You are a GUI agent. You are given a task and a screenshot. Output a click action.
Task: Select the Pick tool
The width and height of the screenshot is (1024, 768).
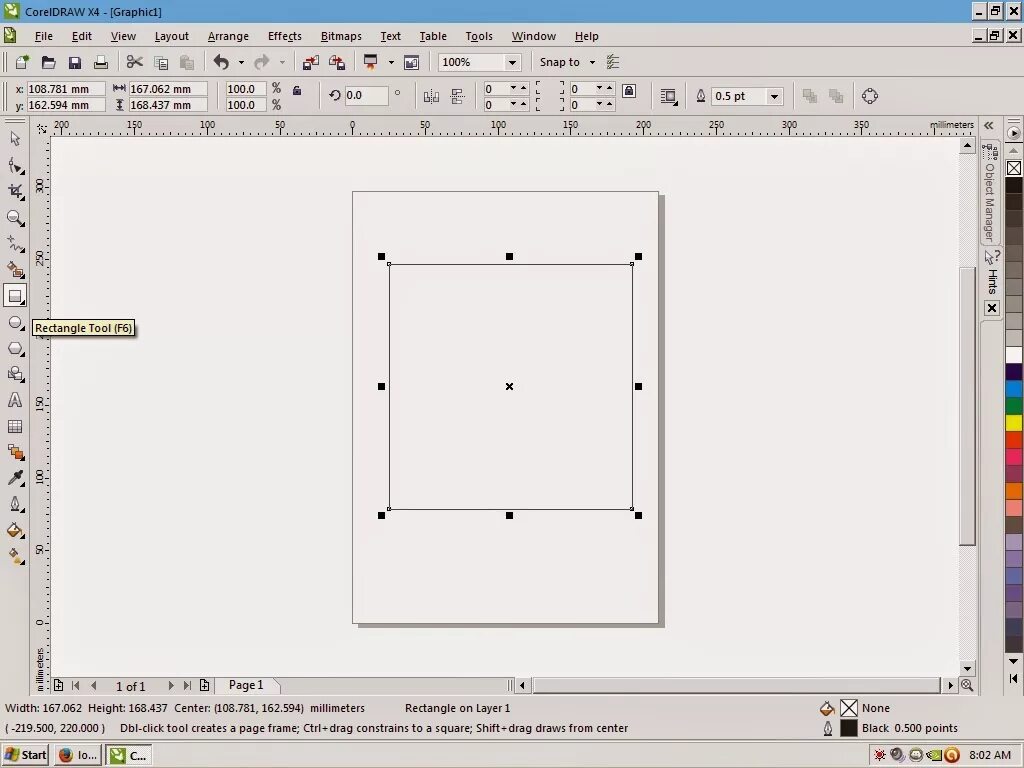[15, 140]
